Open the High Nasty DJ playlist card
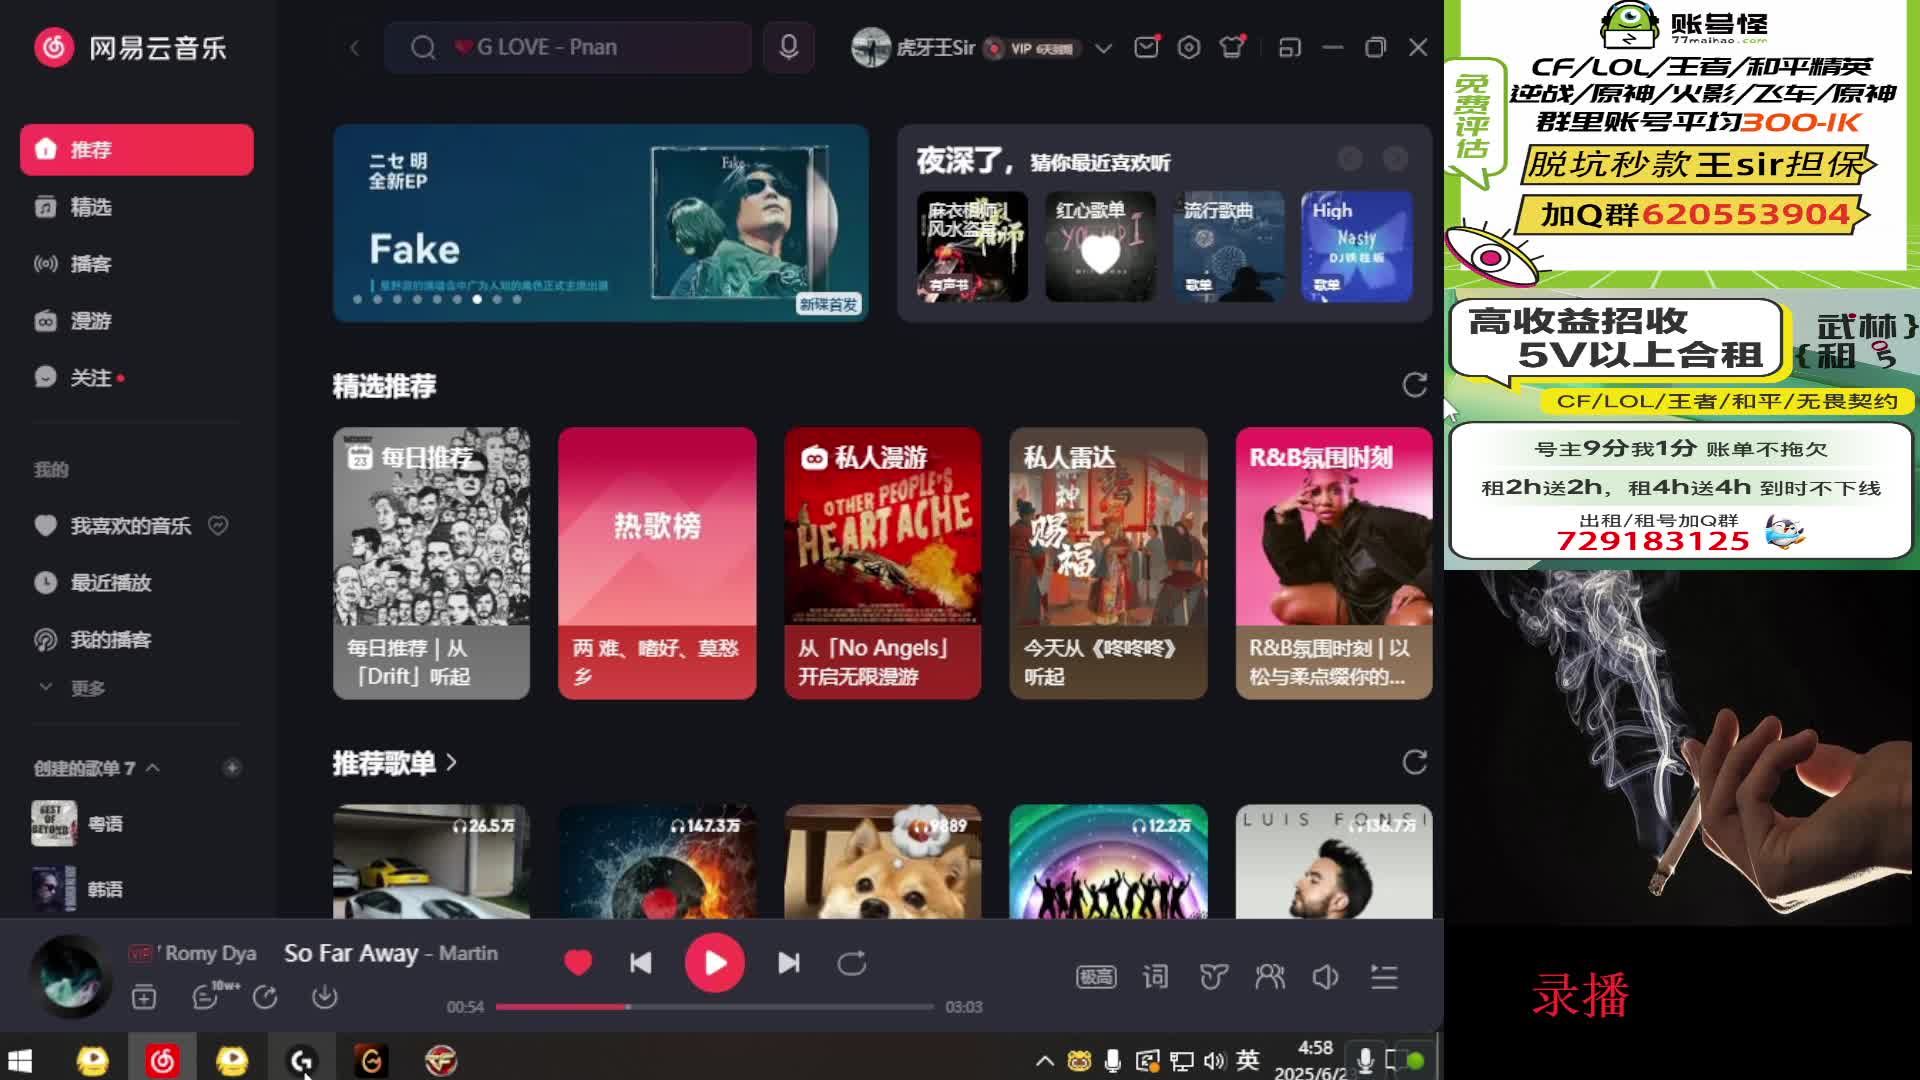Viewport: 1920px width, 1080px height. (1356, 246)
